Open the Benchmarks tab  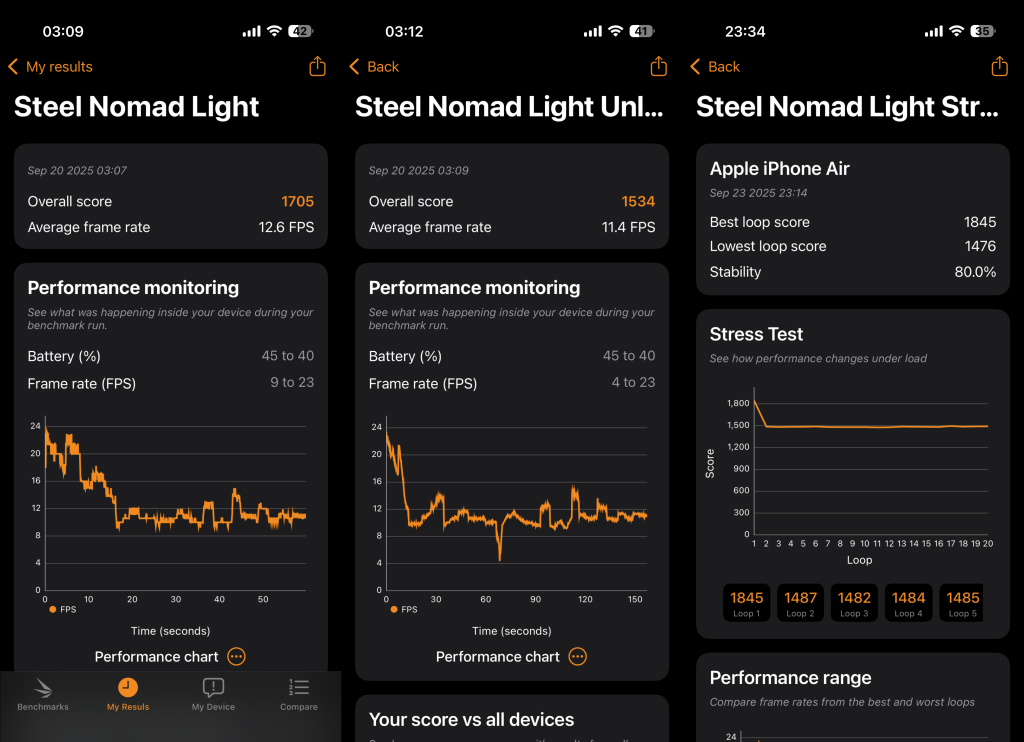(x=43, y=694)
